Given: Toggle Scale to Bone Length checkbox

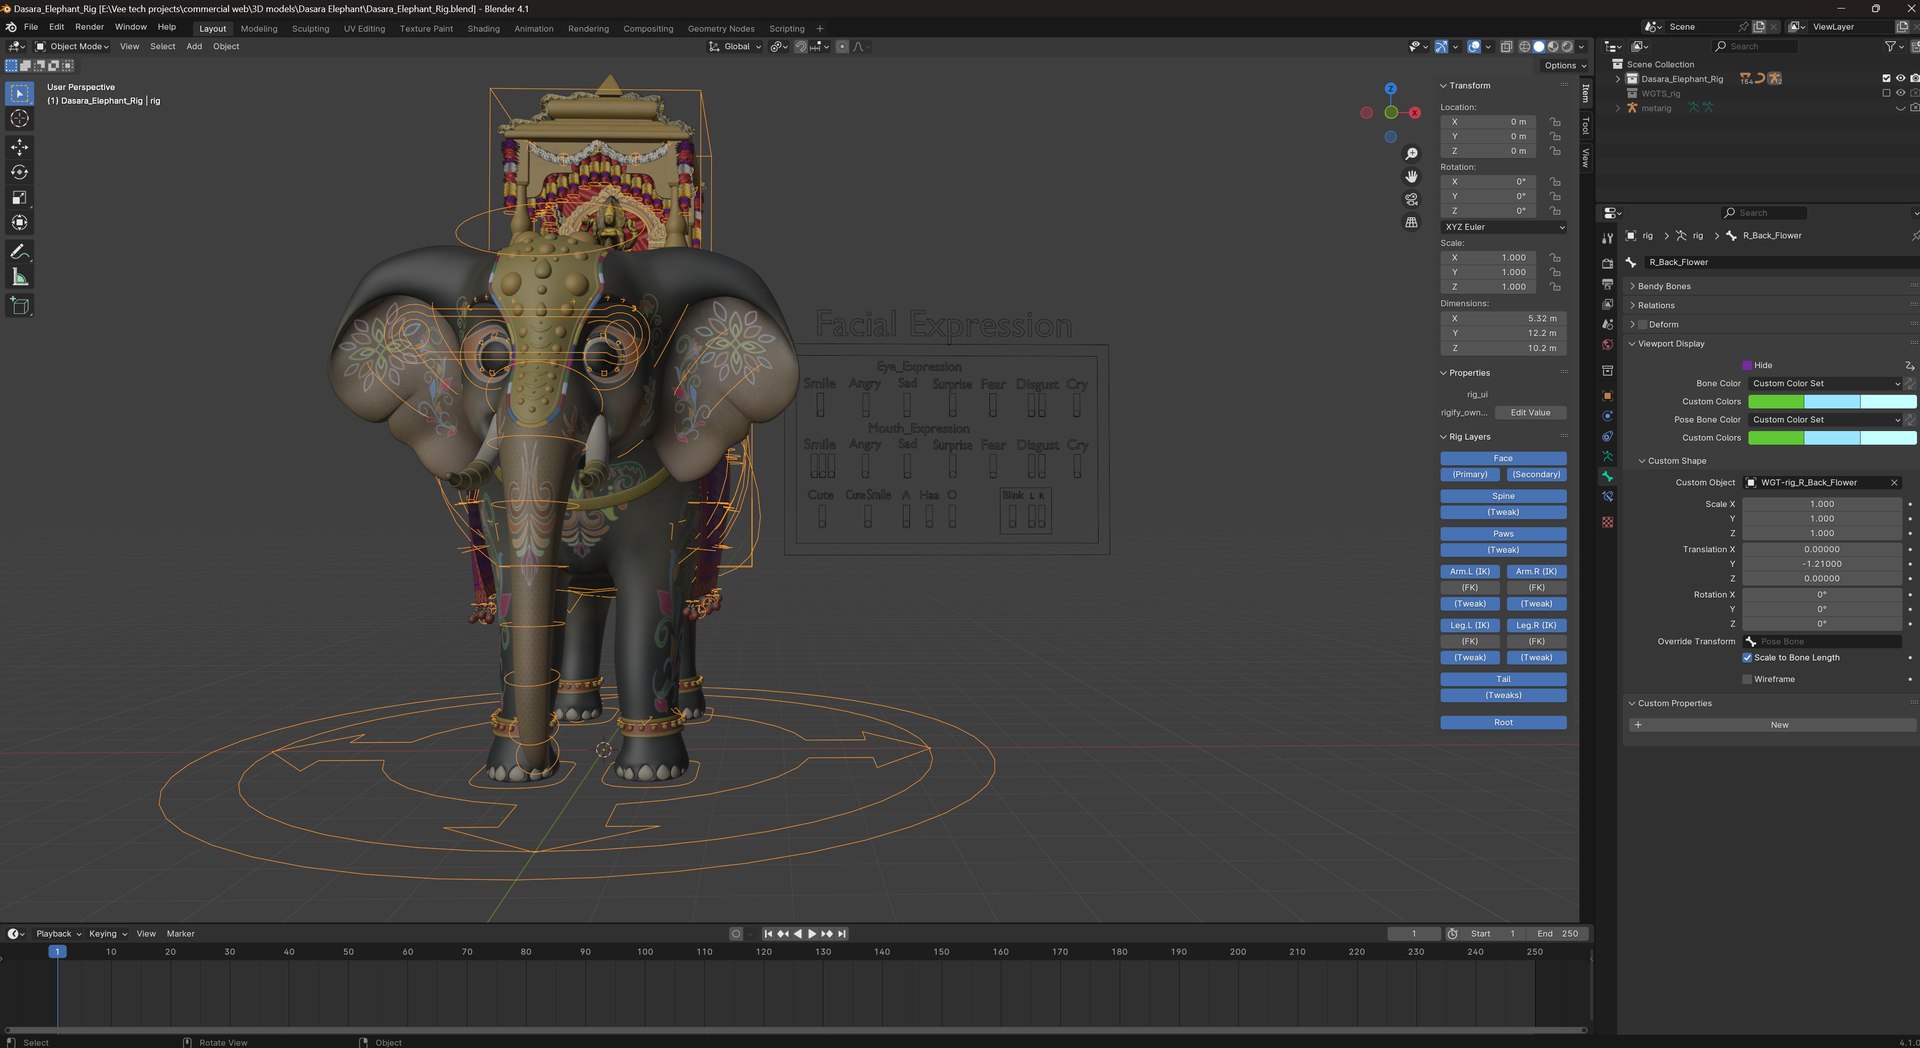Looking at the screenshot, I should [x=1747, y=658].
